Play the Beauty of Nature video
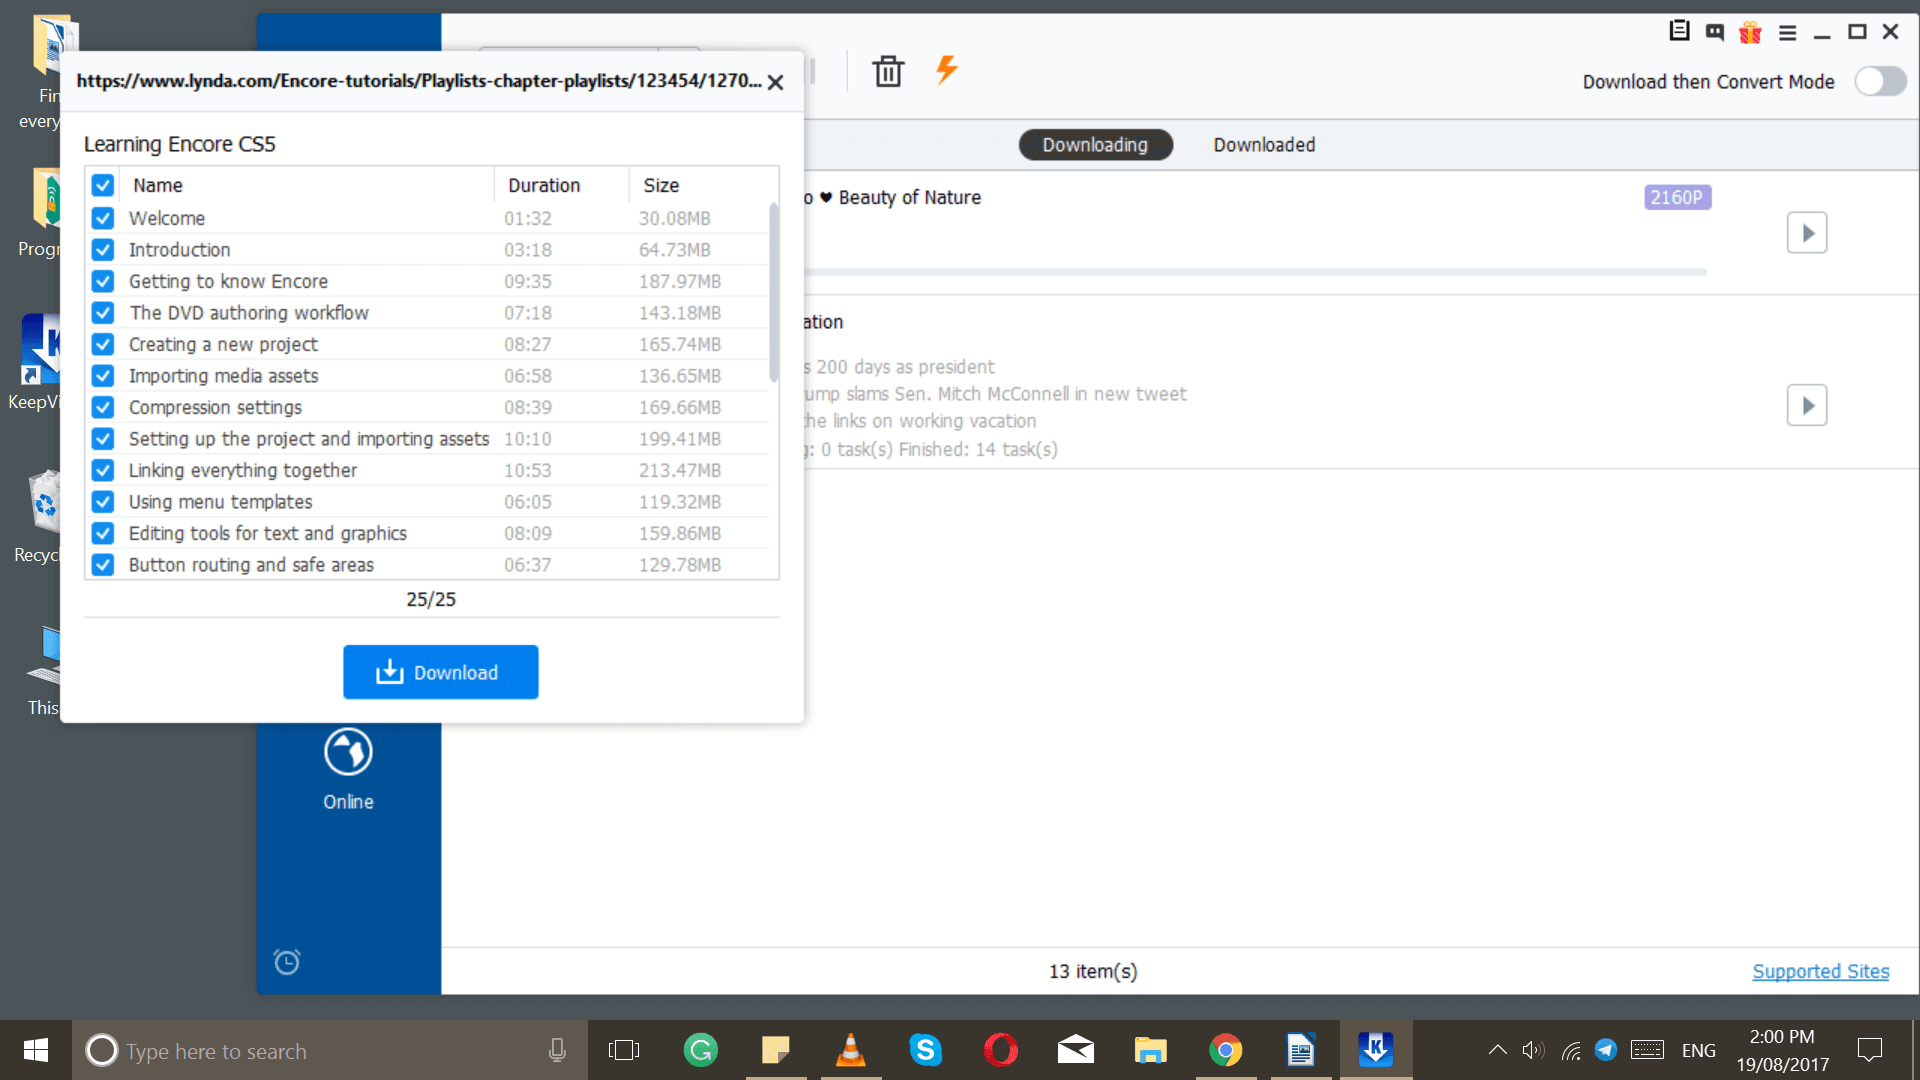Screen dimensions: 1920x1080 [x=1807, y=233]
